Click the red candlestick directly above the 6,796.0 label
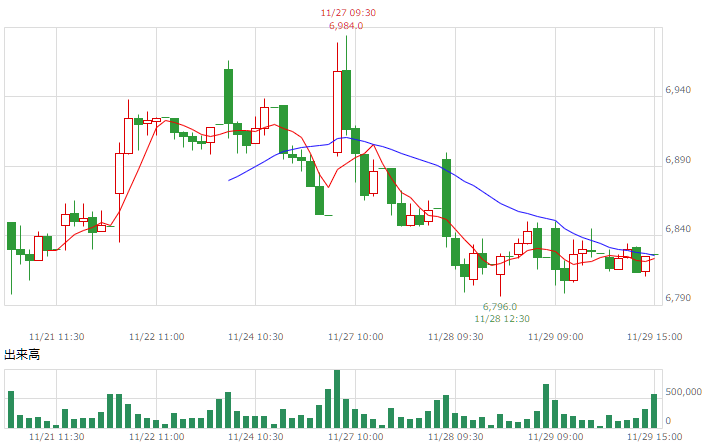The height and width of the screenshot is (448, 706). pos(500,265)
